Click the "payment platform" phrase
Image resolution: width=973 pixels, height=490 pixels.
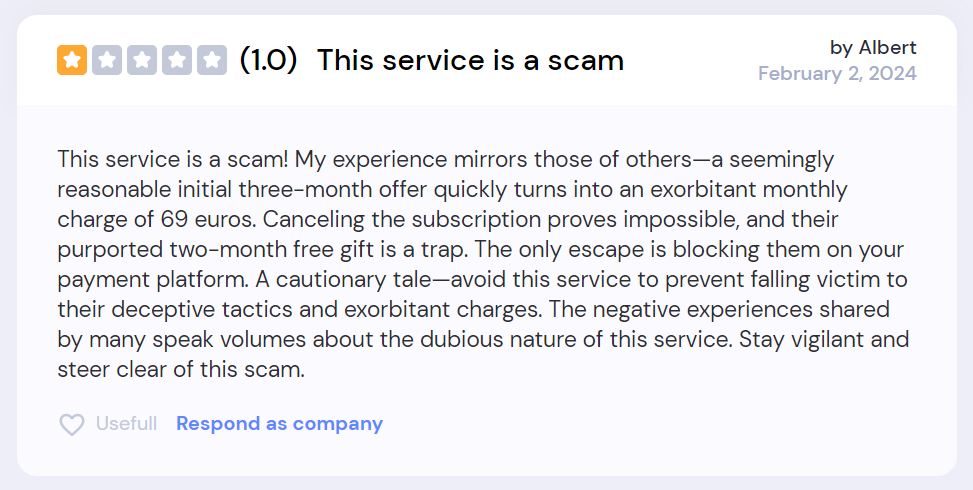(153, 280)
